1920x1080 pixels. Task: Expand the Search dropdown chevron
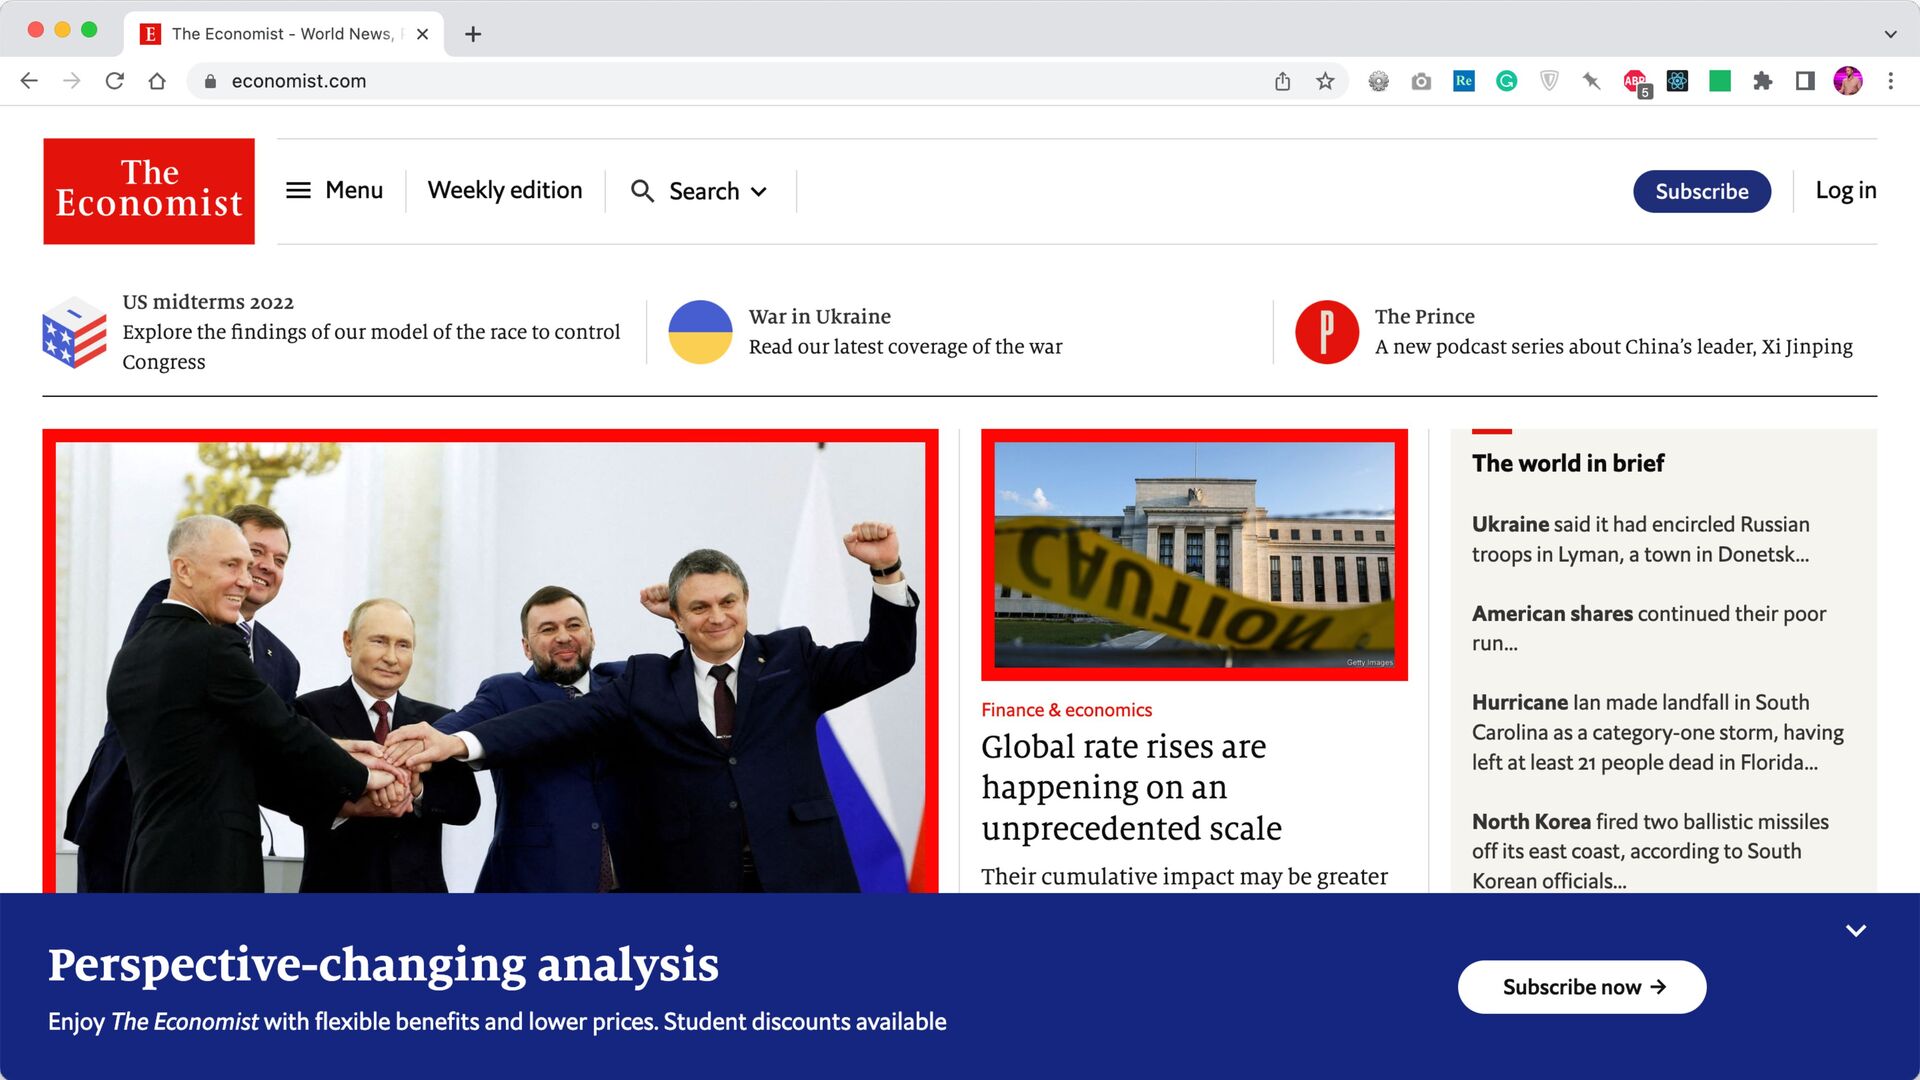759,192
